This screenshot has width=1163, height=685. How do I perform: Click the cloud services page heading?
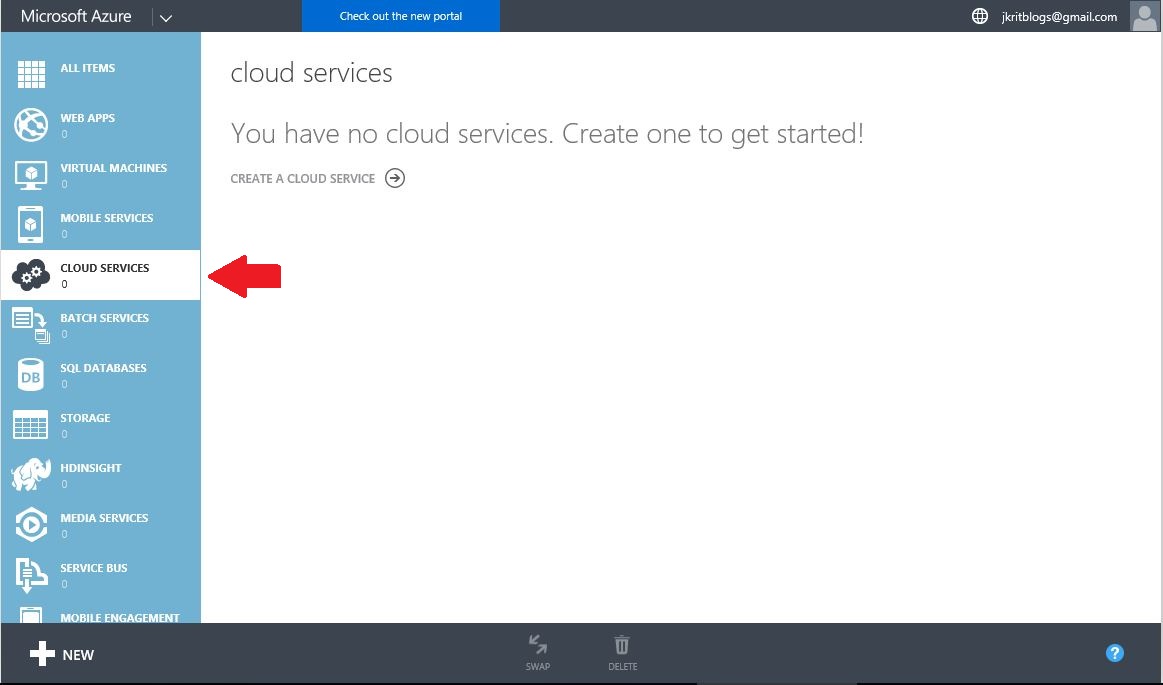[312, 73]
